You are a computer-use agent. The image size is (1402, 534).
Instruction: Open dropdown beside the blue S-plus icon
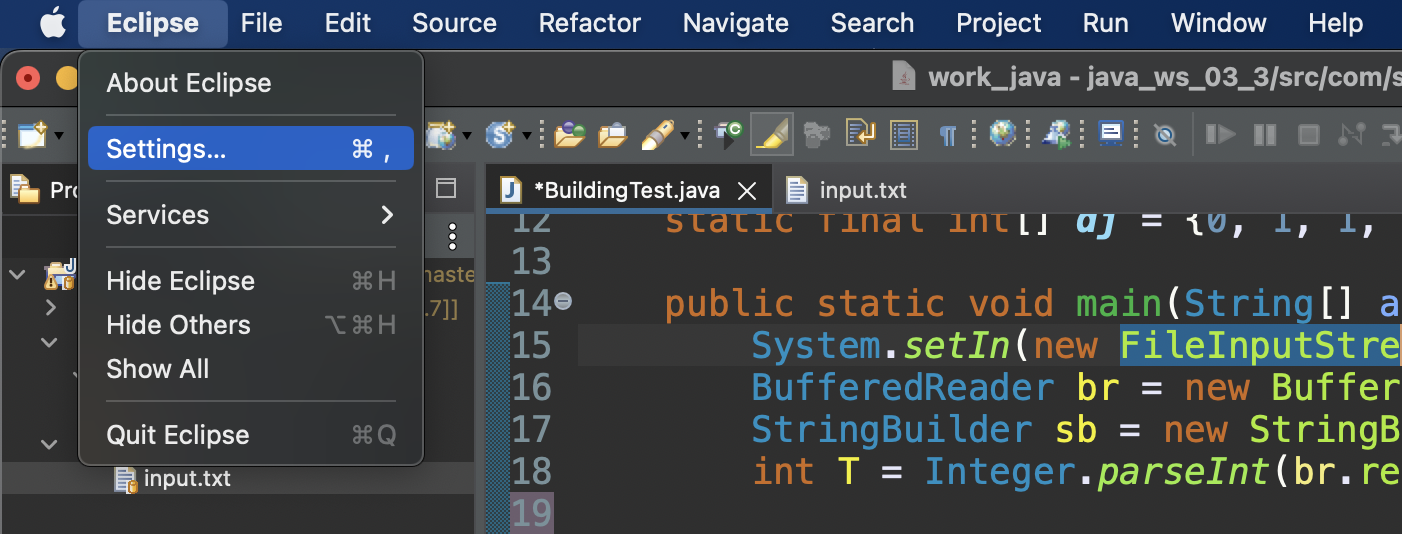coord(525,135)
